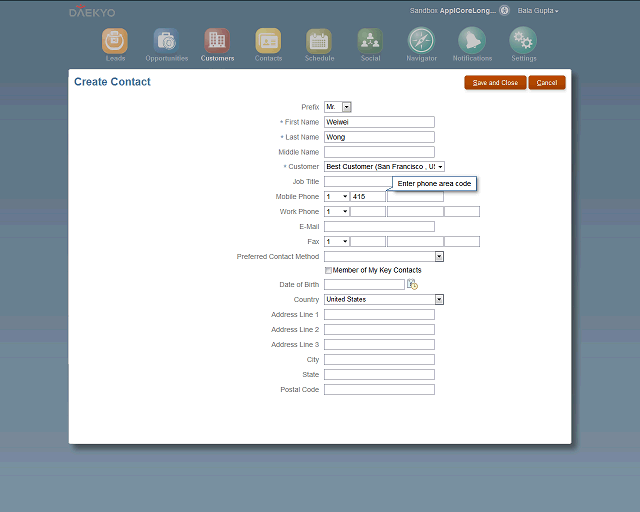640x512 pixels.
Task: Open the Bala Gupta user menu
Action: [x=538, y=11]
